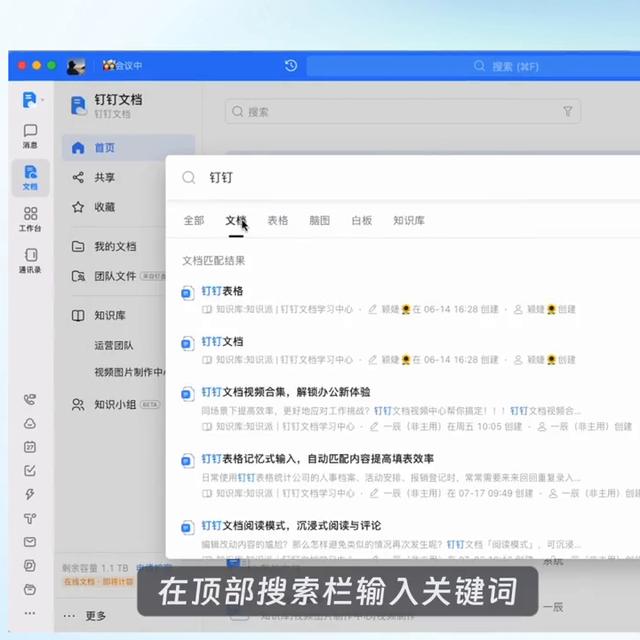Switch to the 脑图 tab

pyautogui.click(x=320, y=220)
